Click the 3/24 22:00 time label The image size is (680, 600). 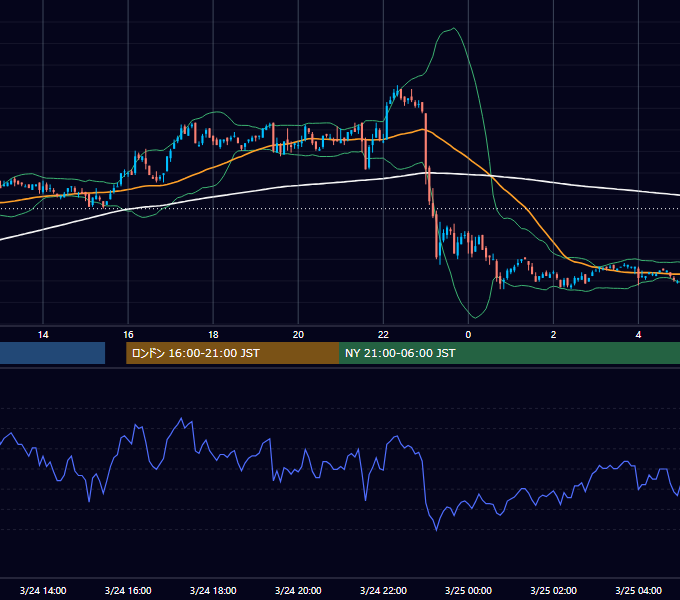(383, 590)
